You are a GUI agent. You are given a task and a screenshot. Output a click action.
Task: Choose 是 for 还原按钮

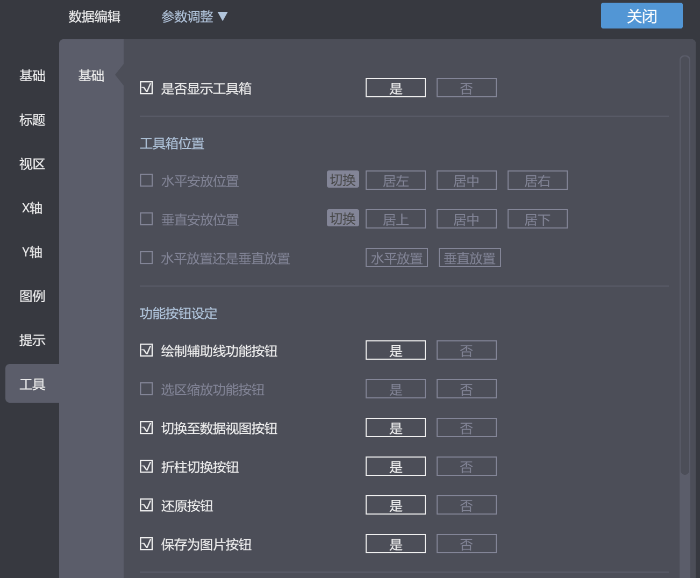coord(396,505)
